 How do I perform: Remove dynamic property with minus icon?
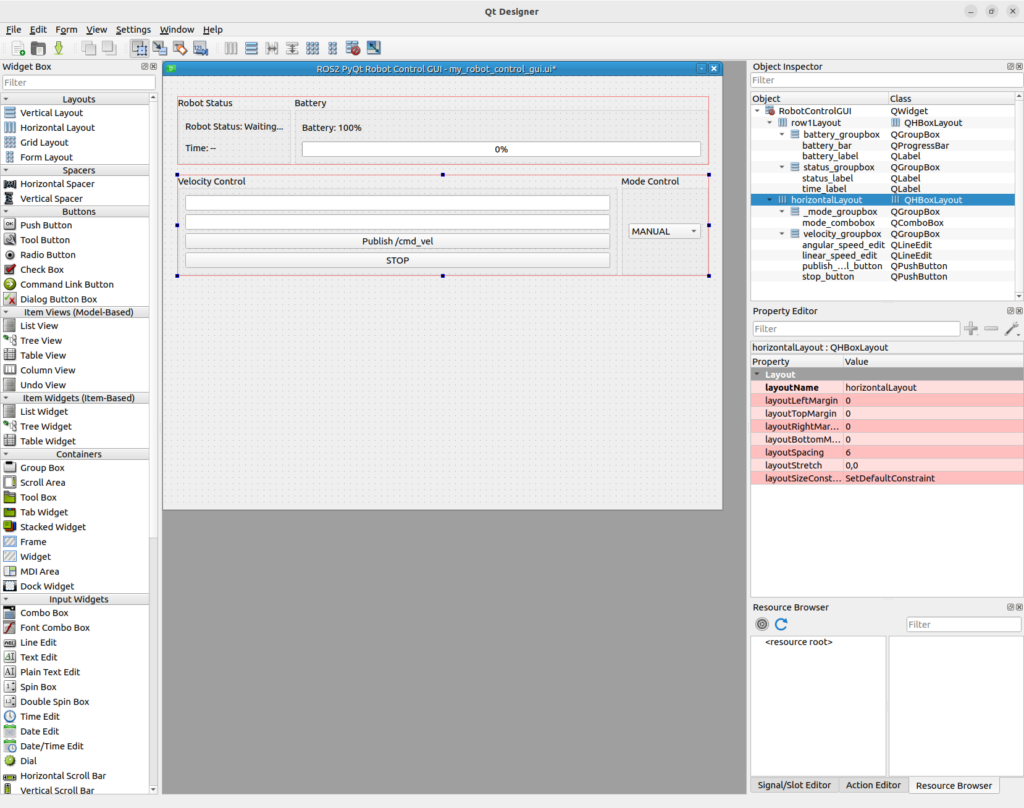point(991,329)
